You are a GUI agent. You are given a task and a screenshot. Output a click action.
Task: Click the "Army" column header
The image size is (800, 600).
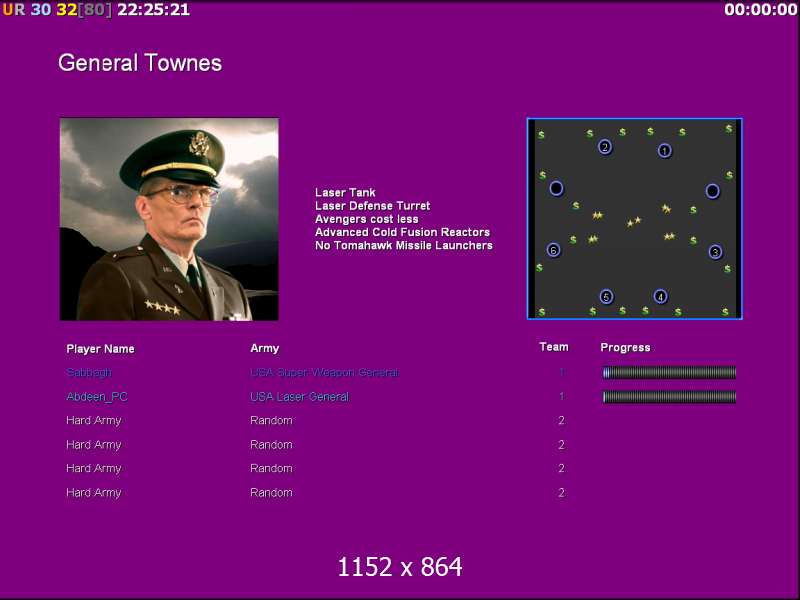pyautogui.click(x=264, y=348)
